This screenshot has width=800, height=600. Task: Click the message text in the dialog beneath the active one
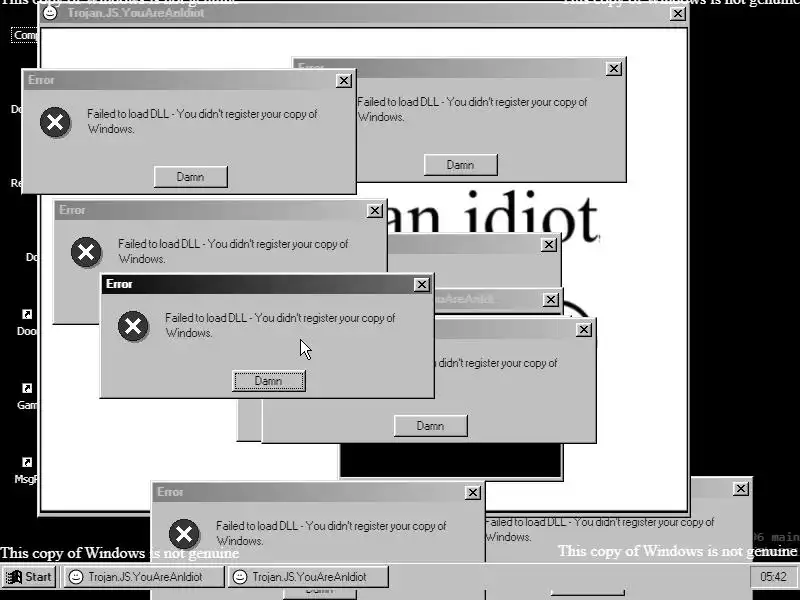click(x=233, y=251)
